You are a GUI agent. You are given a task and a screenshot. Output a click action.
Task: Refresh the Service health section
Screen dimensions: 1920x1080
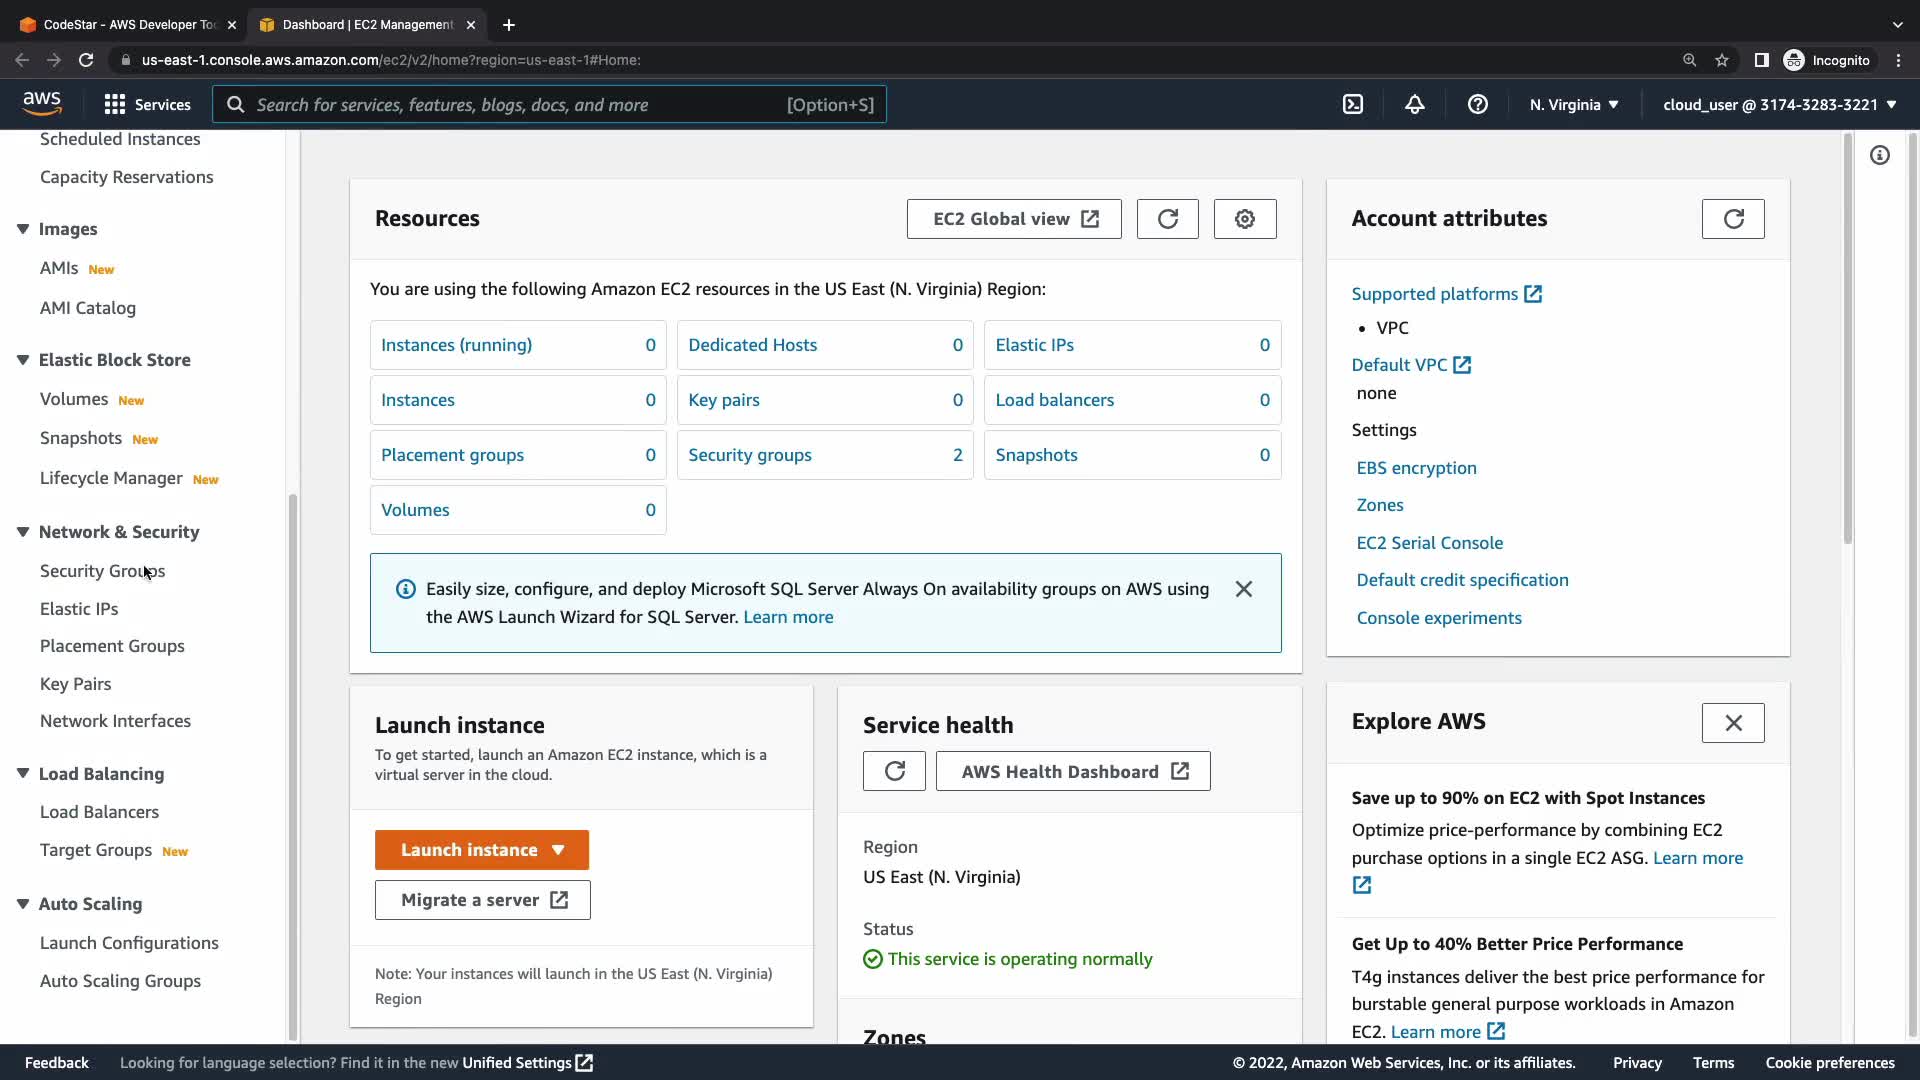tap(894, 771)
